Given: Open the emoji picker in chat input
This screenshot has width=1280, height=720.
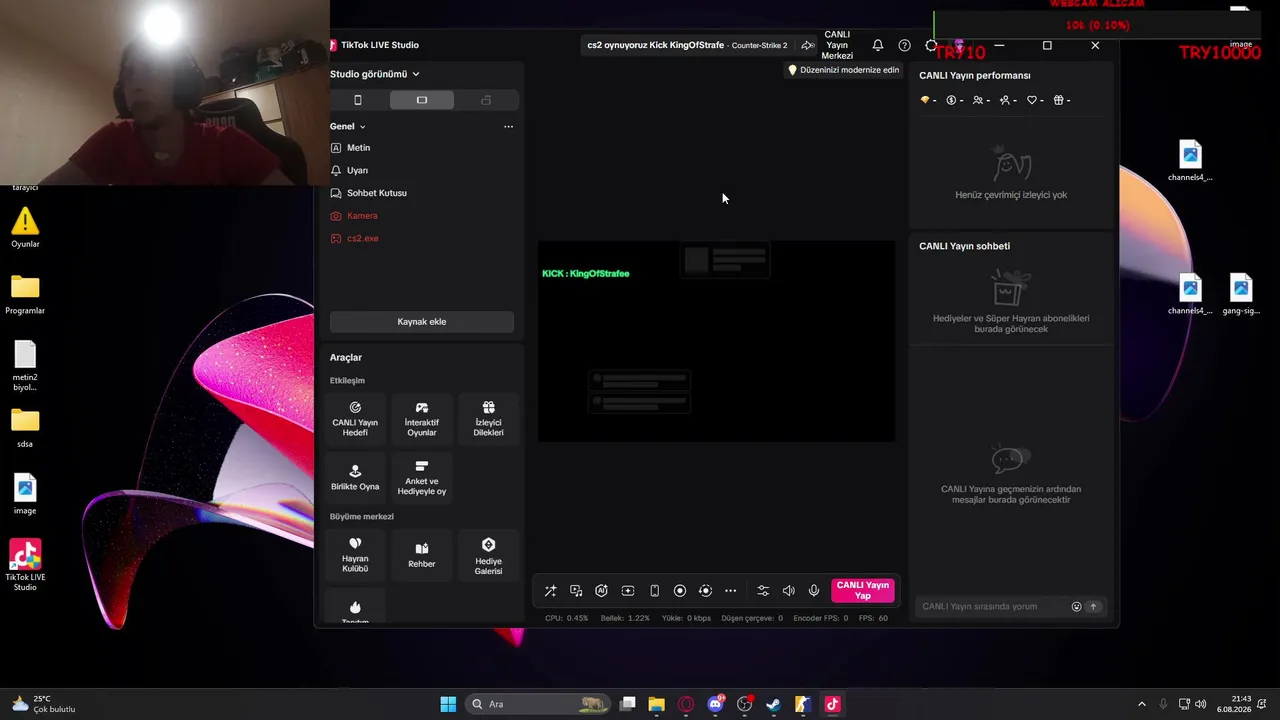Looking at the screenshot, I should (x=1076, y=606).
